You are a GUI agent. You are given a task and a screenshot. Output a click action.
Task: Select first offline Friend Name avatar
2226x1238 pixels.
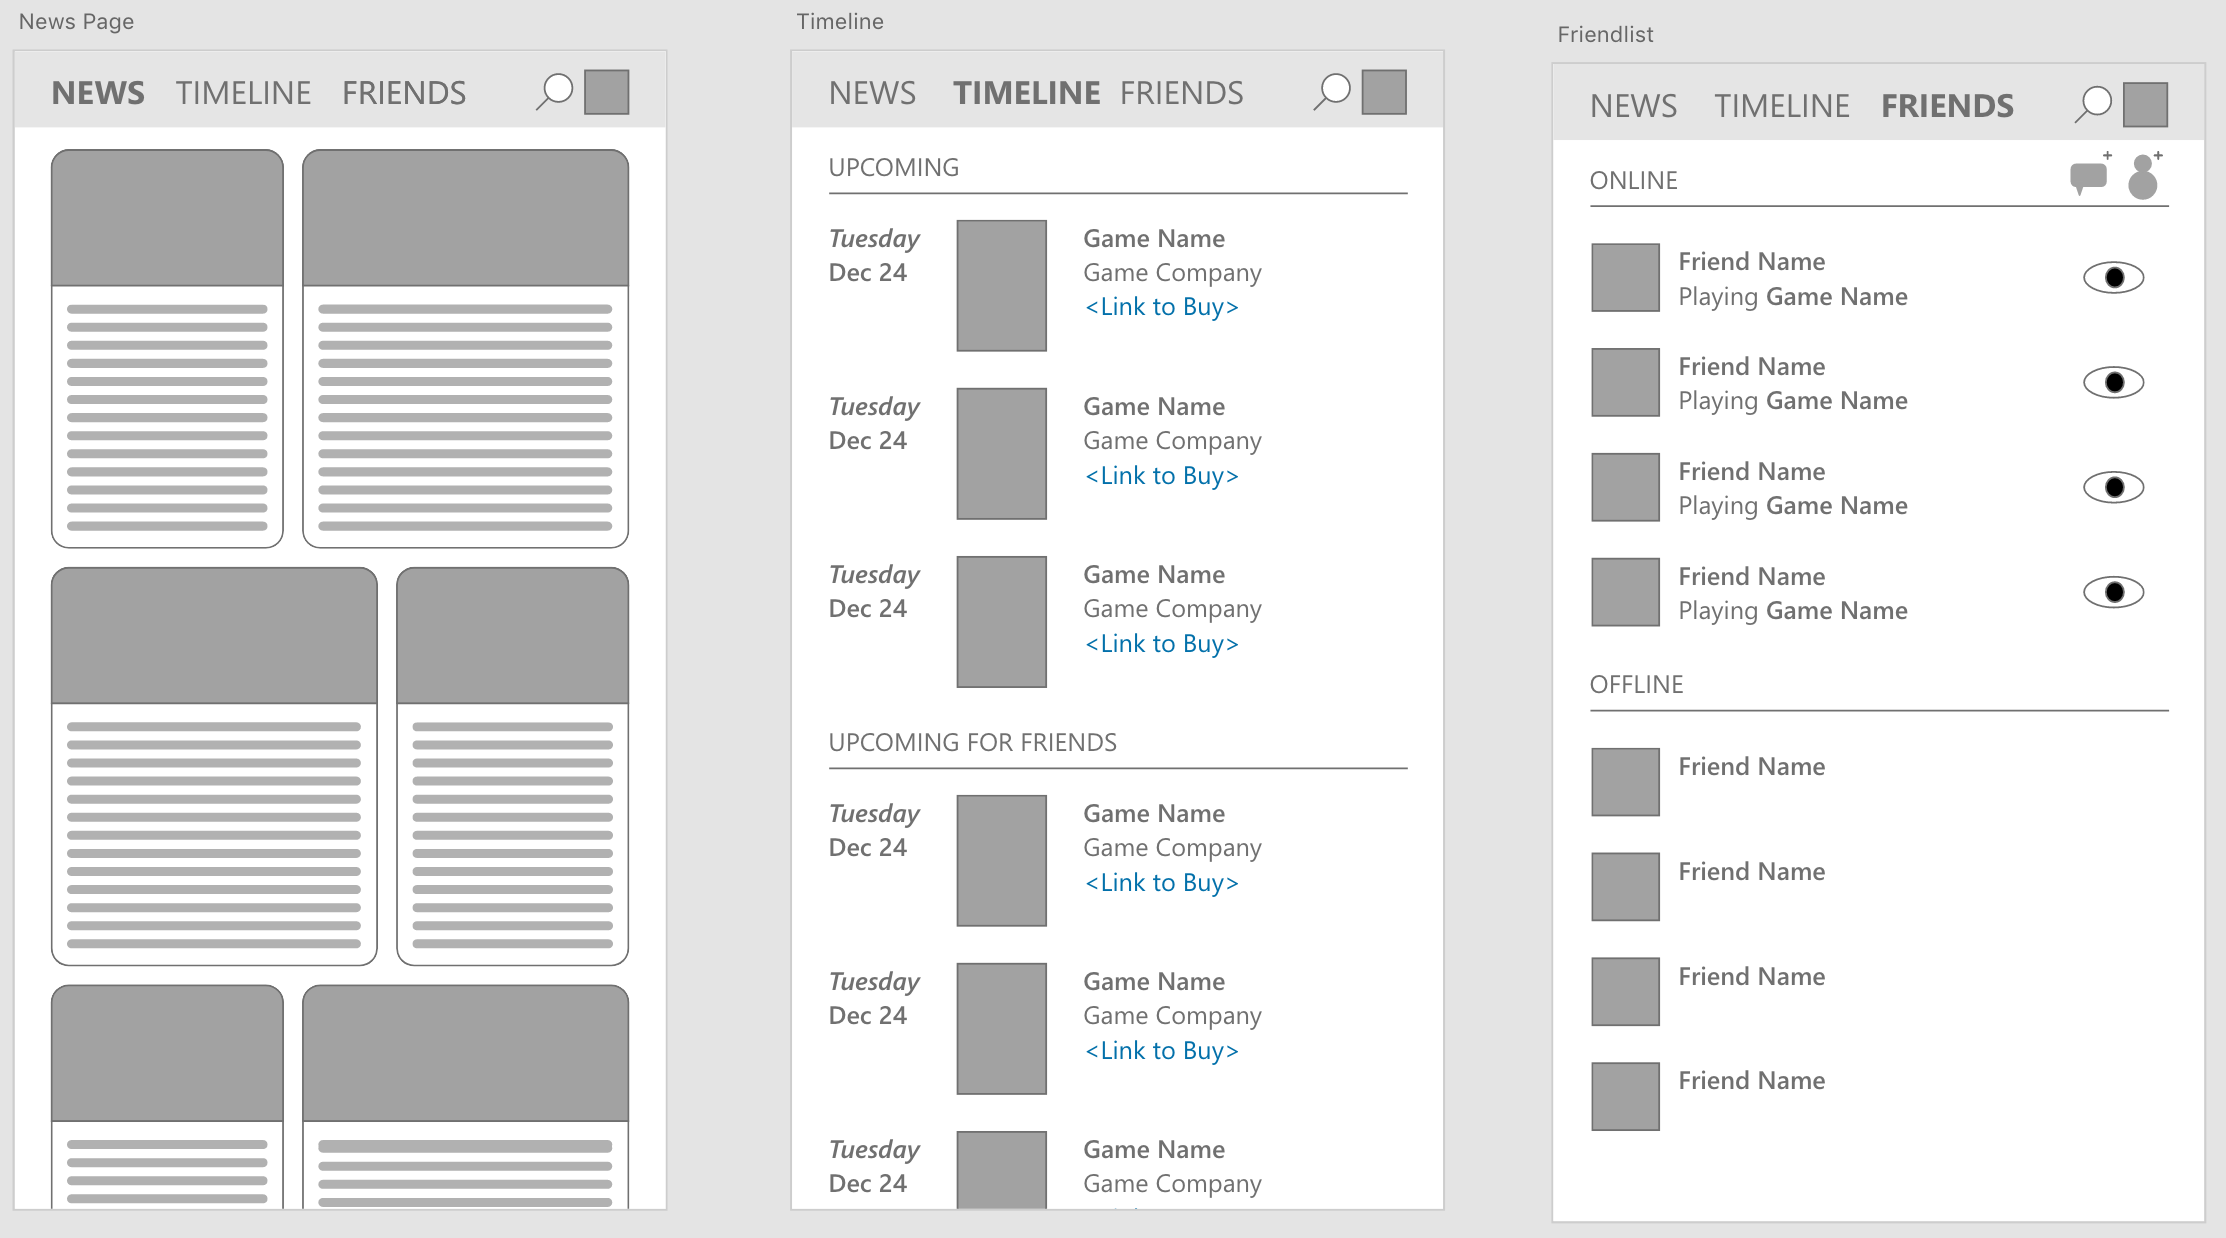click(x=1625, y=782)
